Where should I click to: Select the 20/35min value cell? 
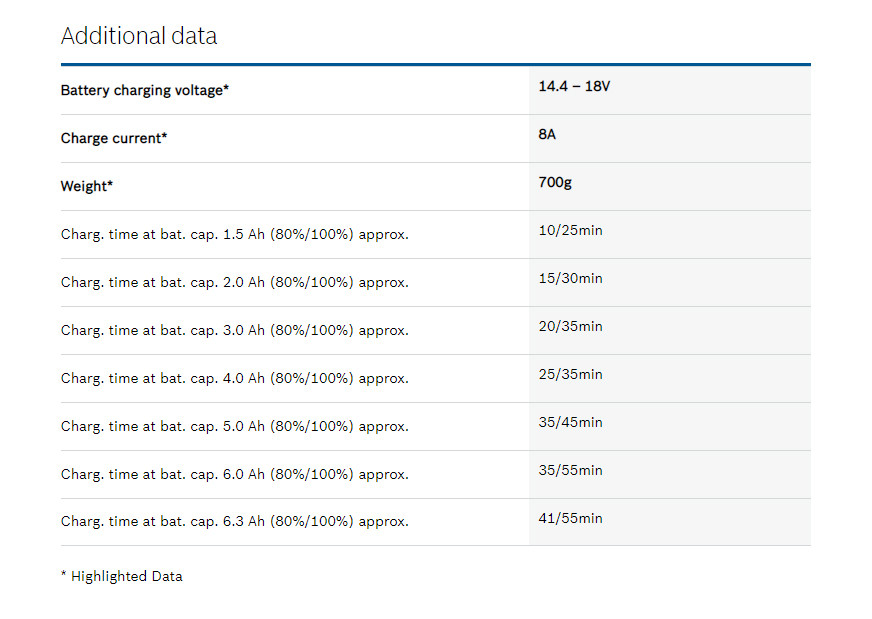point(570,327)
